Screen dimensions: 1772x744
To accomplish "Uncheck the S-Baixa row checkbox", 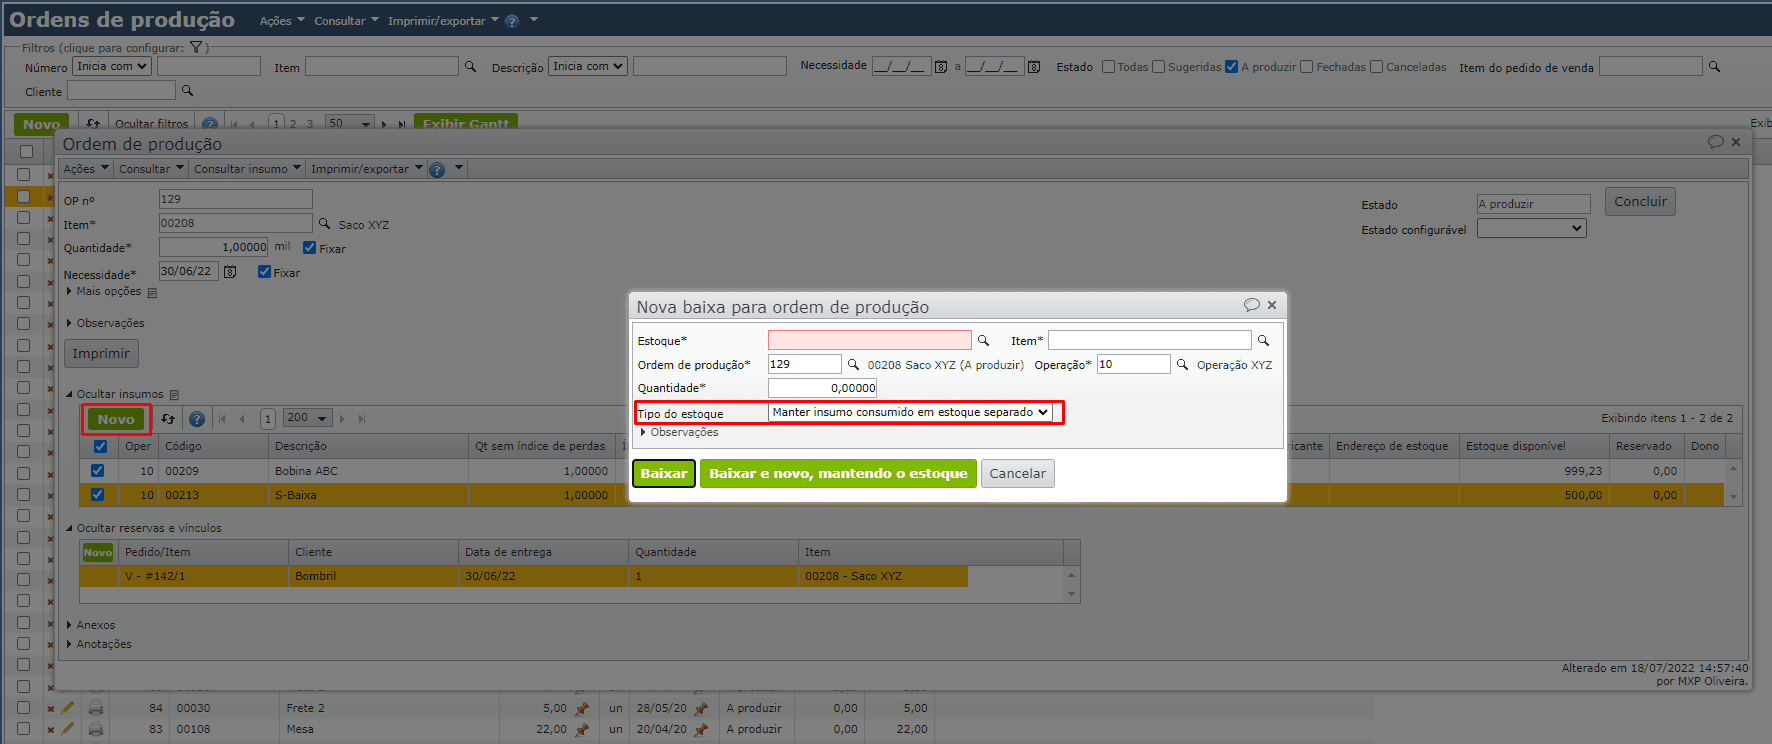I will [97, 494].
